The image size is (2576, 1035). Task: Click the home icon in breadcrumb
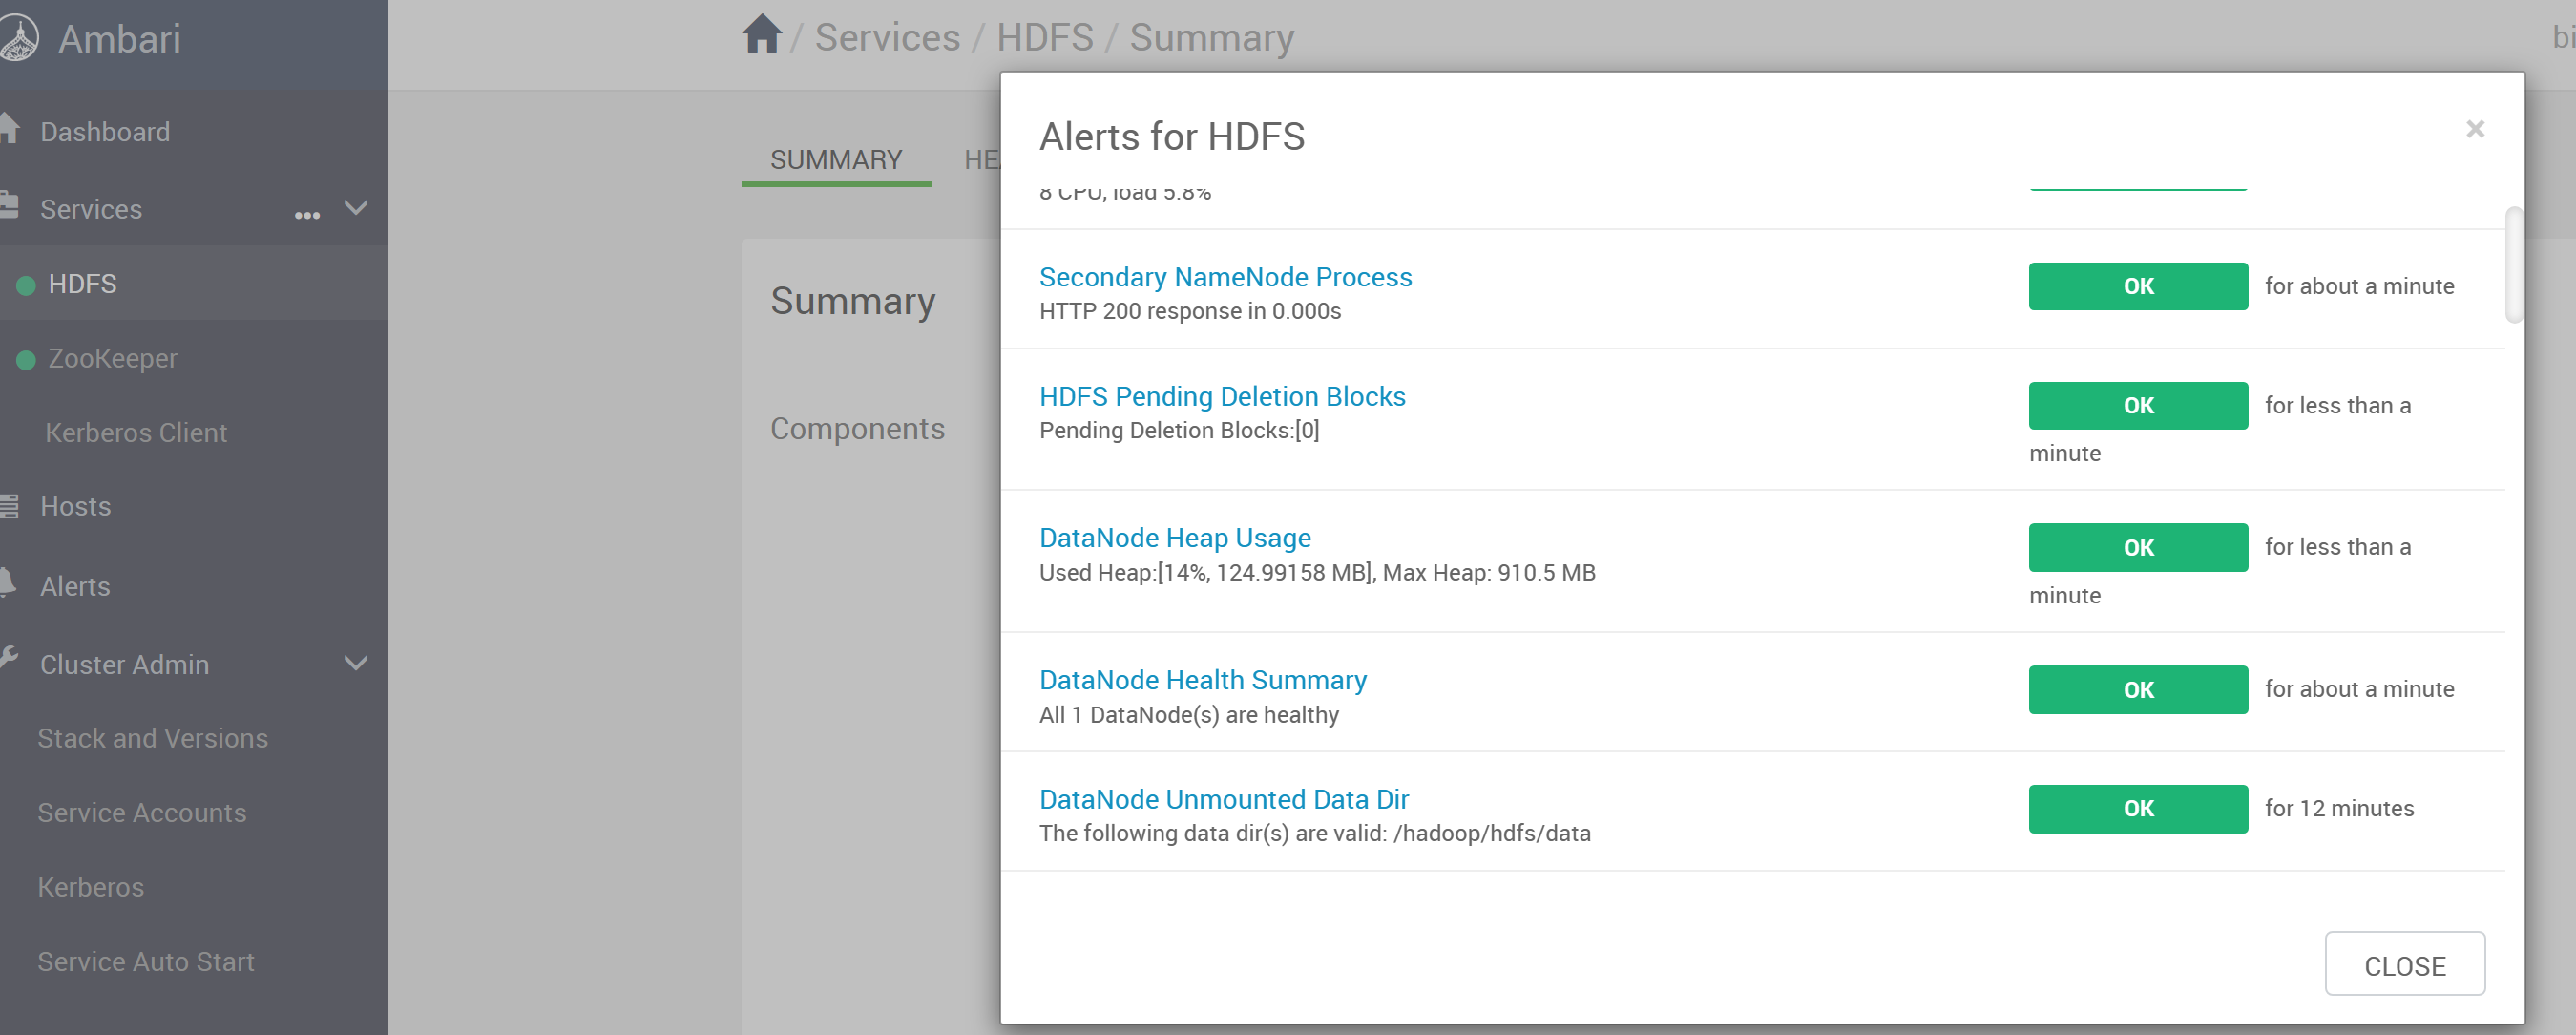pyautogui.click(x=761, y=35)
